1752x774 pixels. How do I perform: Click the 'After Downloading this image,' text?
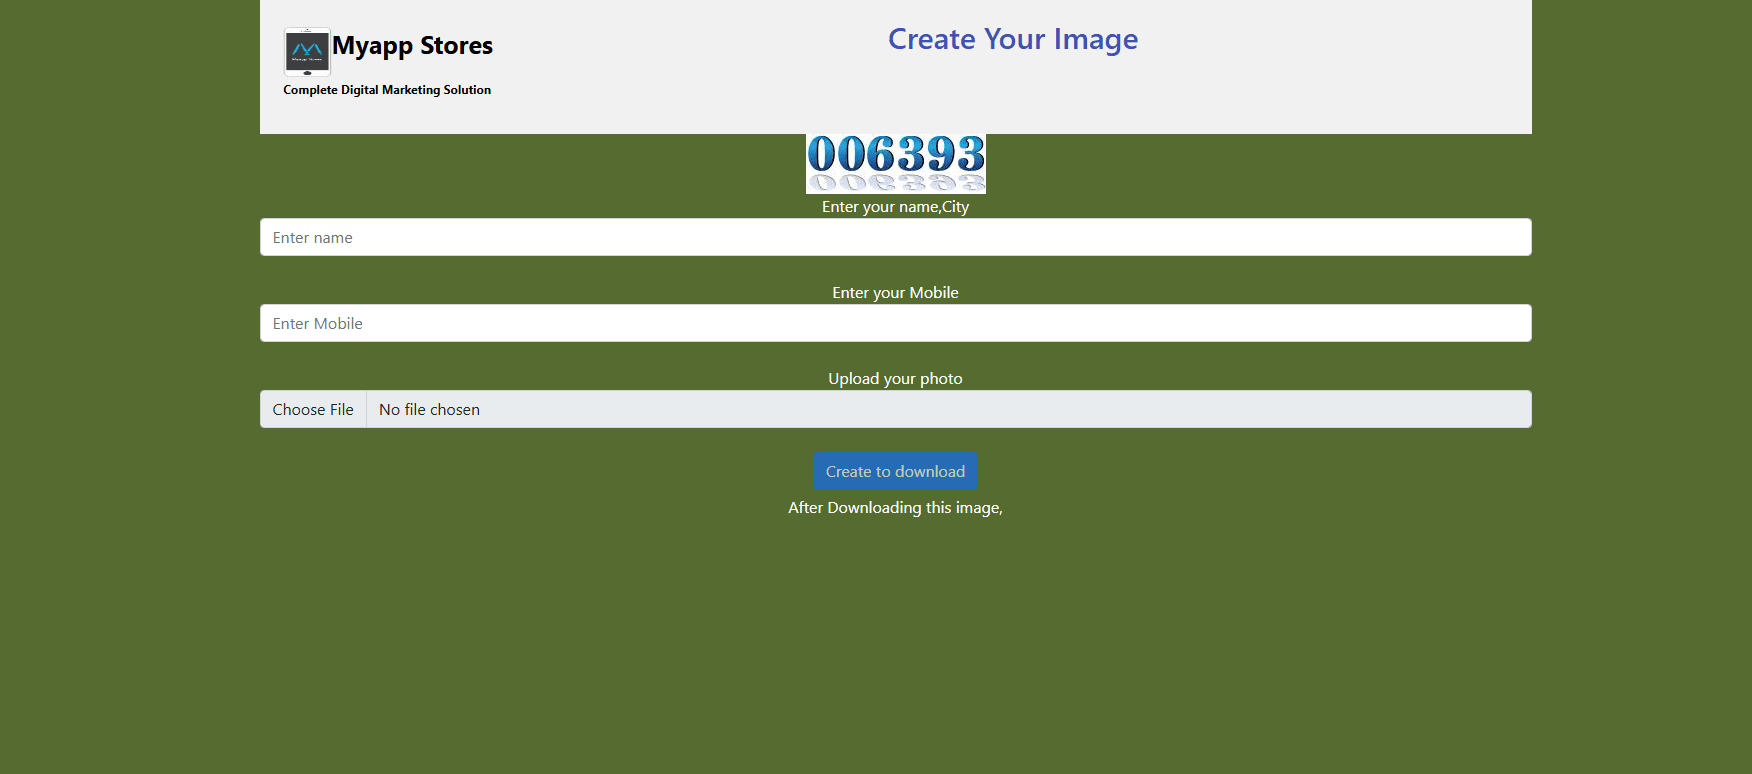895,508
